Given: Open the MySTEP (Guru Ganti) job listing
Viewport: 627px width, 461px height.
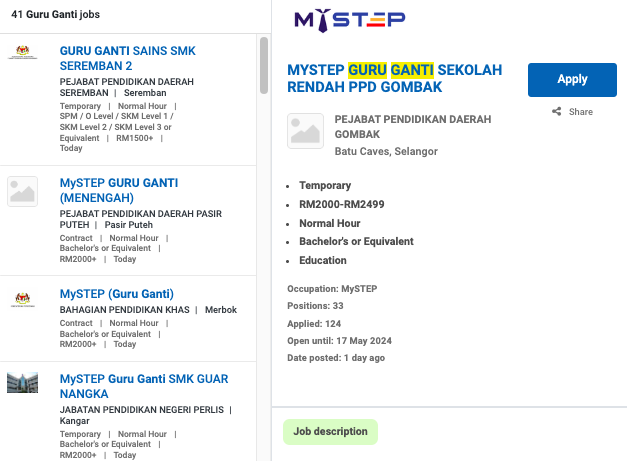Looking at the screenshot, I should tap(117, 294).
